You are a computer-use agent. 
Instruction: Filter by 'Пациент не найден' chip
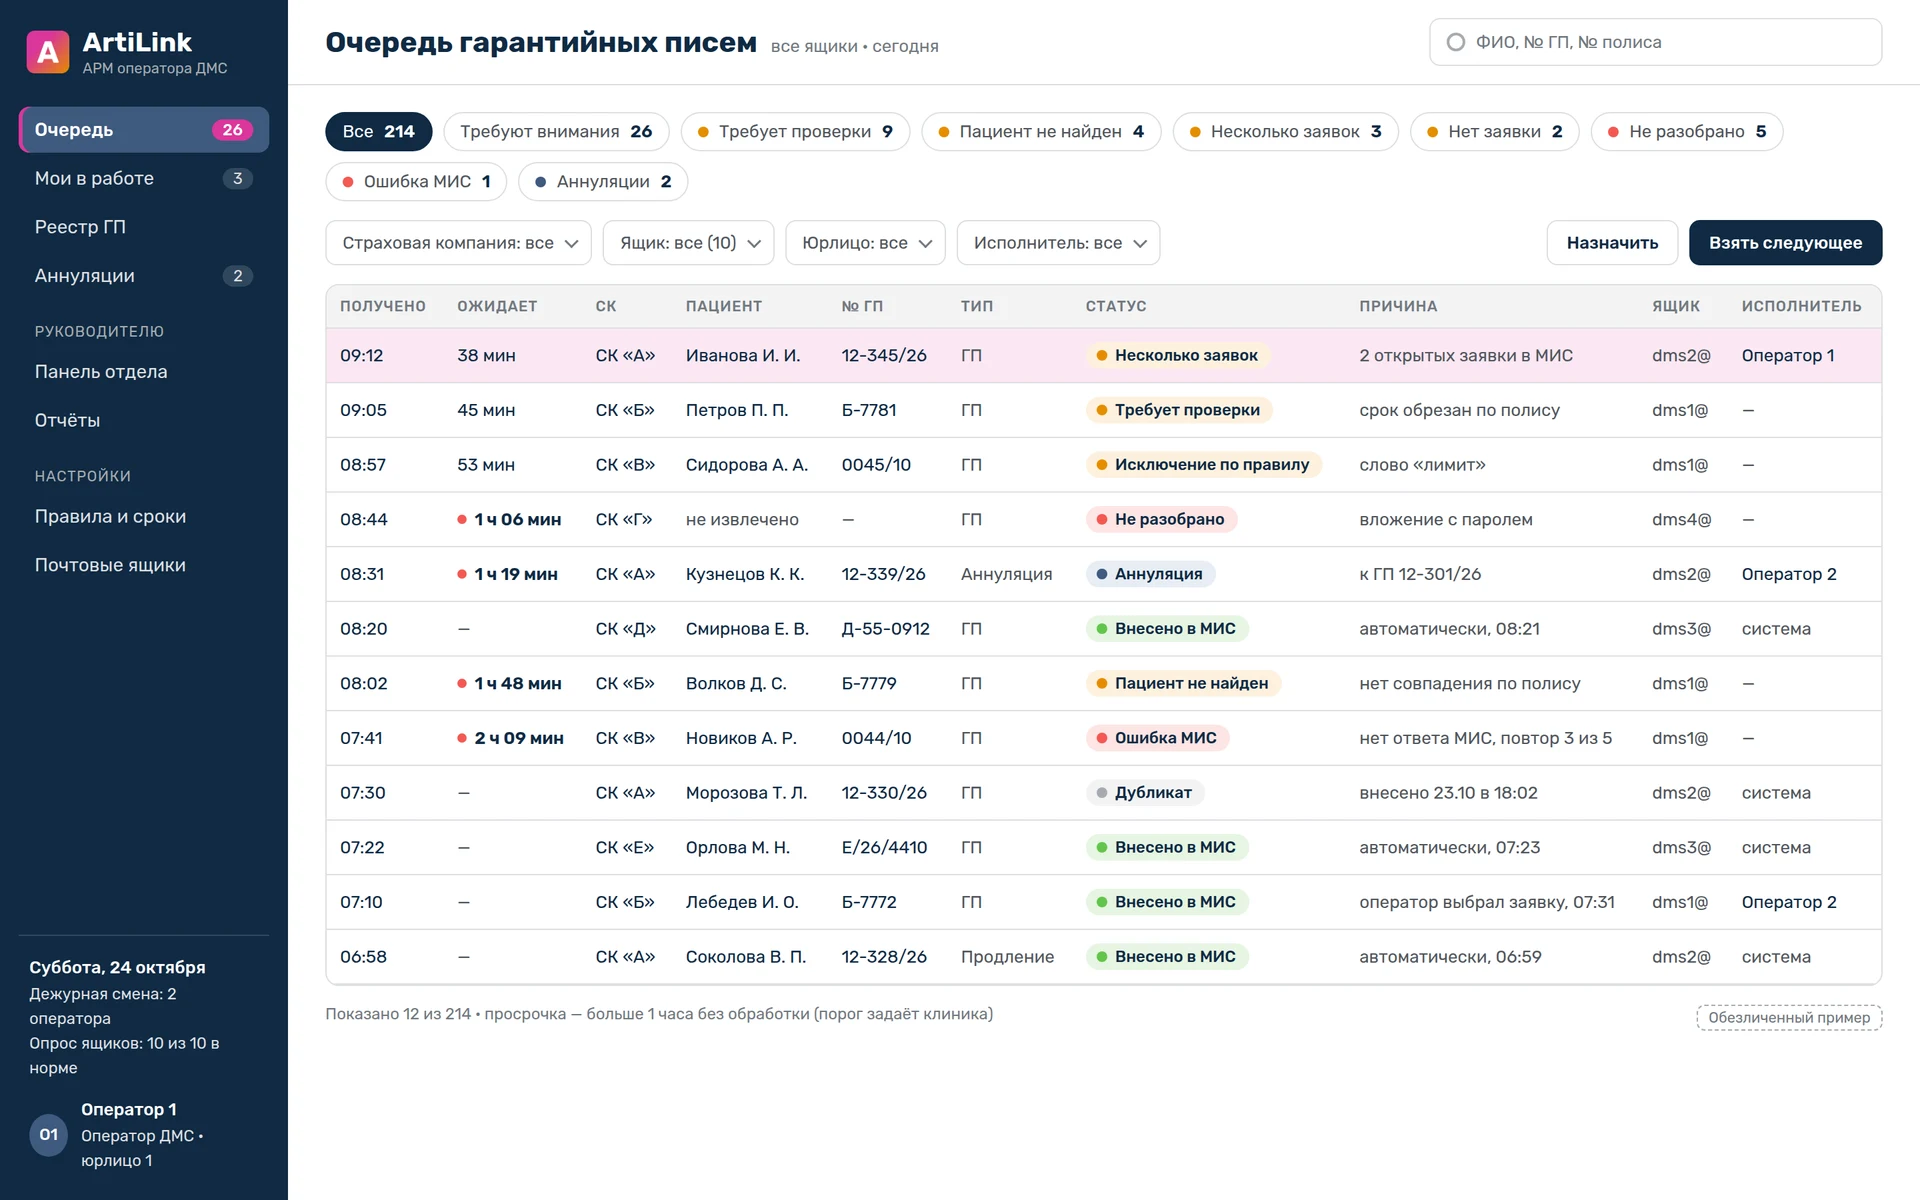[1041, 131]
